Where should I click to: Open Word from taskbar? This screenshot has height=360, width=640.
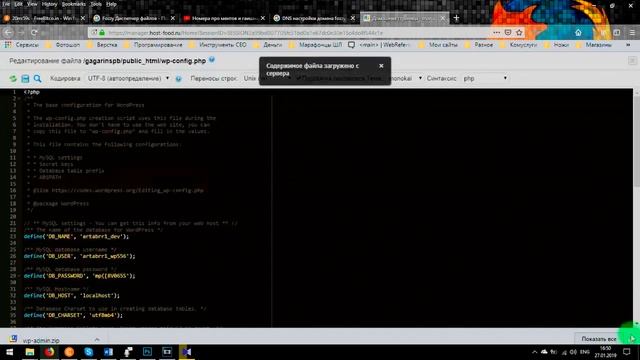pos(108,352)
